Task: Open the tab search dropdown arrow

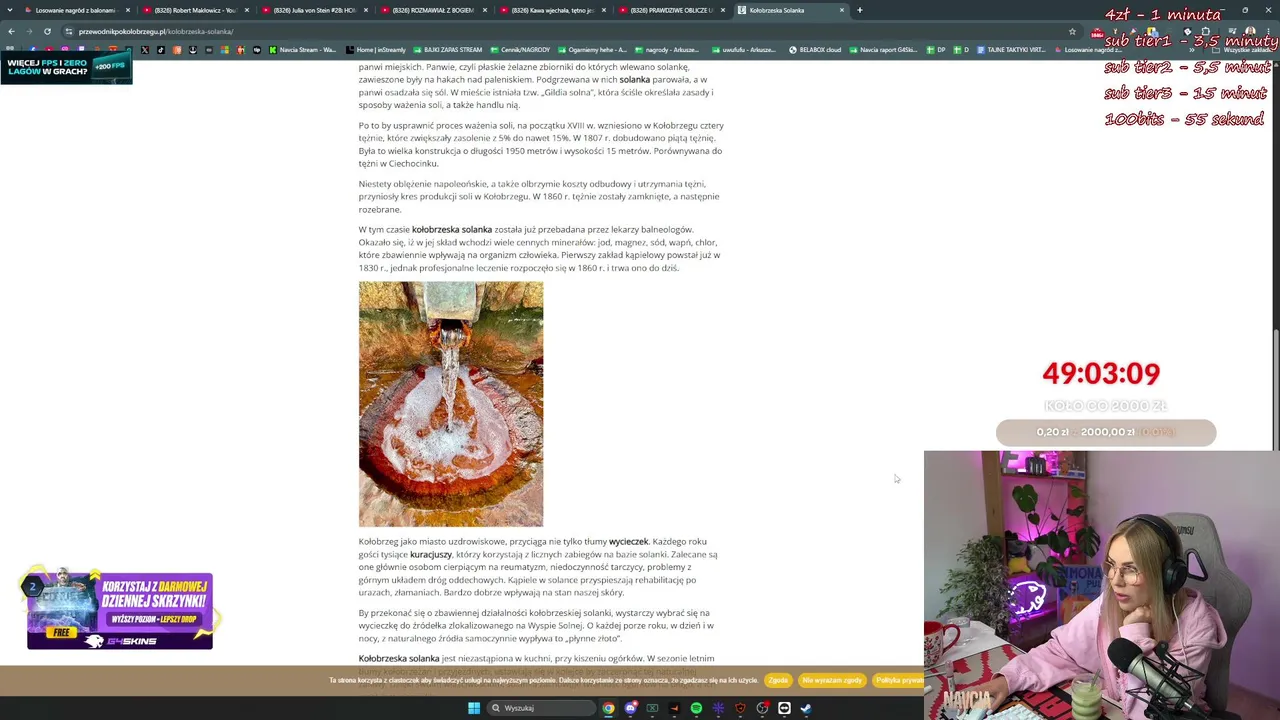Action: [10, 10]
